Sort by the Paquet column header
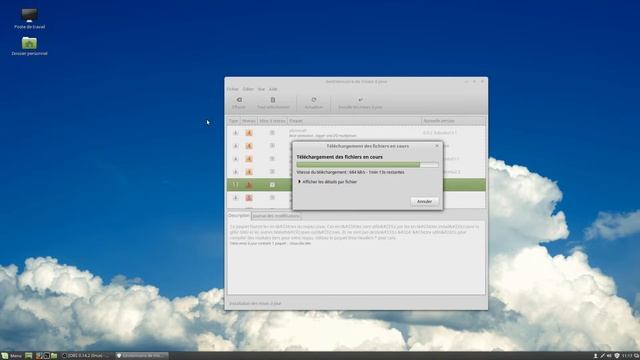The image size is (640, 360). 354,121
